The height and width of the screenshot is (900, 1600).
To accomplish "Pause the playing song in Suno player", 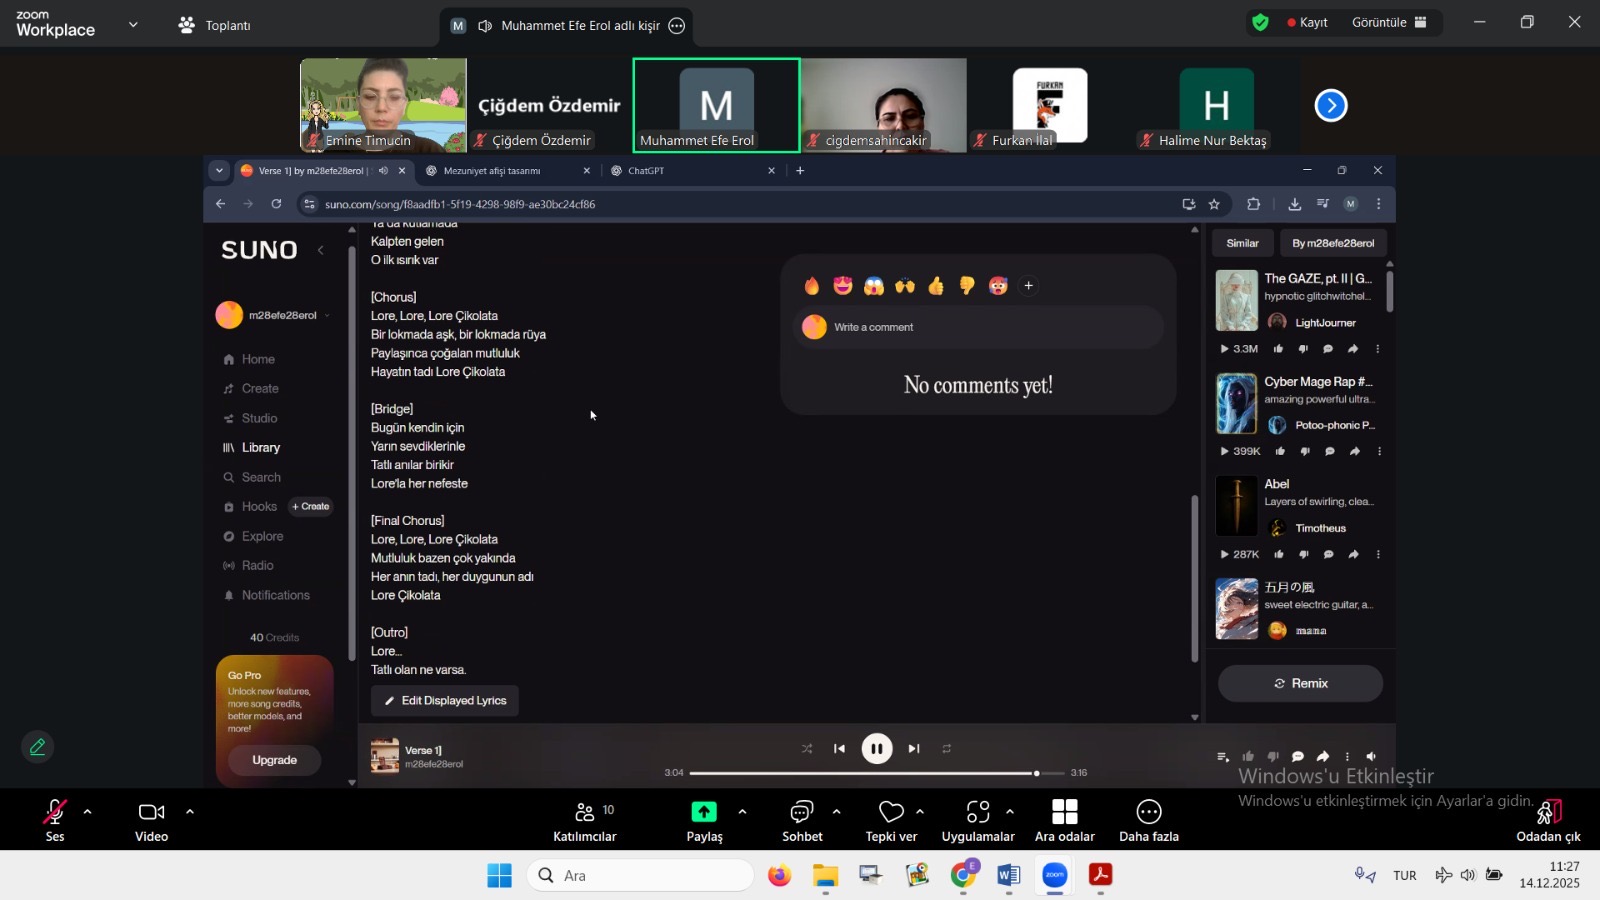I will pyautogui.click(x=876, y=748).
